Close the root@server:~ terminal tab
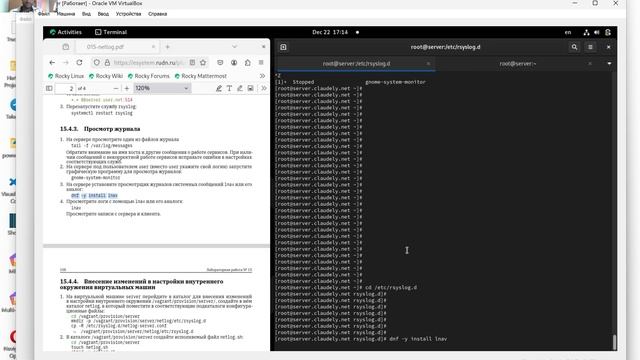The image size is (640, 360). pos(590,64)
